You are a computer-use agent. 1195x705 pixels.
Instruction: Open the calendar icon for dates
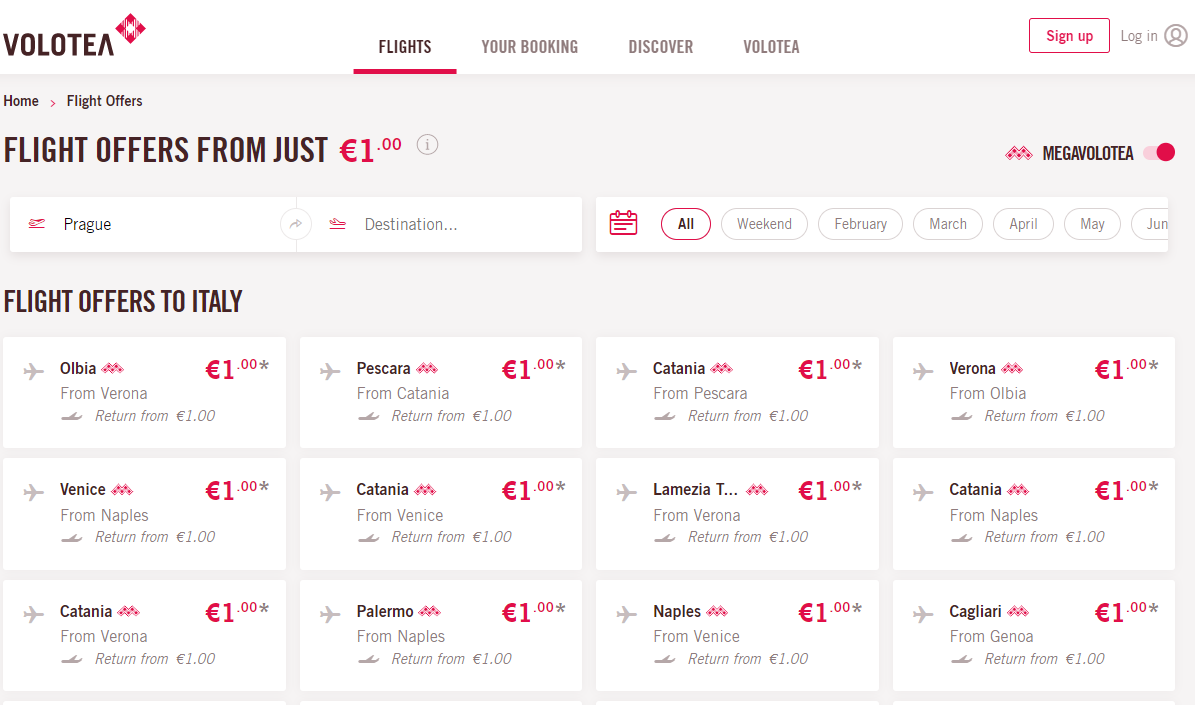[623, 223]
